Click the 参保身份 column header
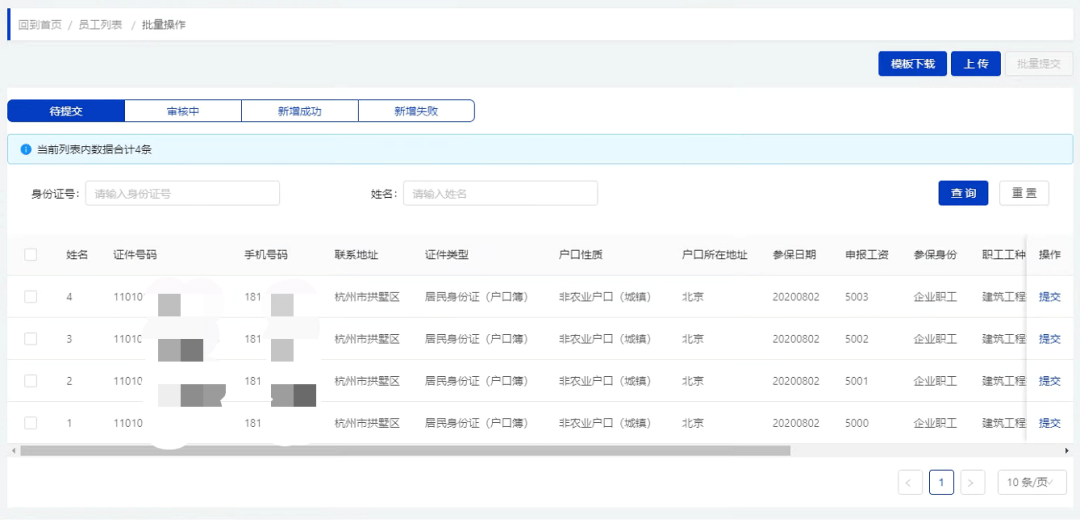Image resolution: width=1080 pixels, height=523 pixels. tap(935, 255)
